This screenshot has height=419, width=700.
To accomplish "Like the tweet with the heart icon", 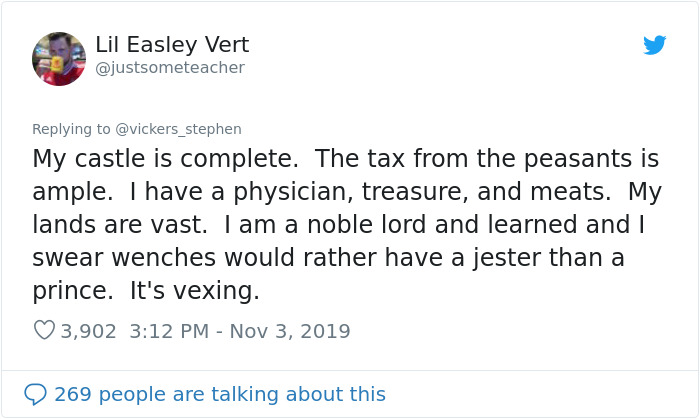I will [44, 330].
